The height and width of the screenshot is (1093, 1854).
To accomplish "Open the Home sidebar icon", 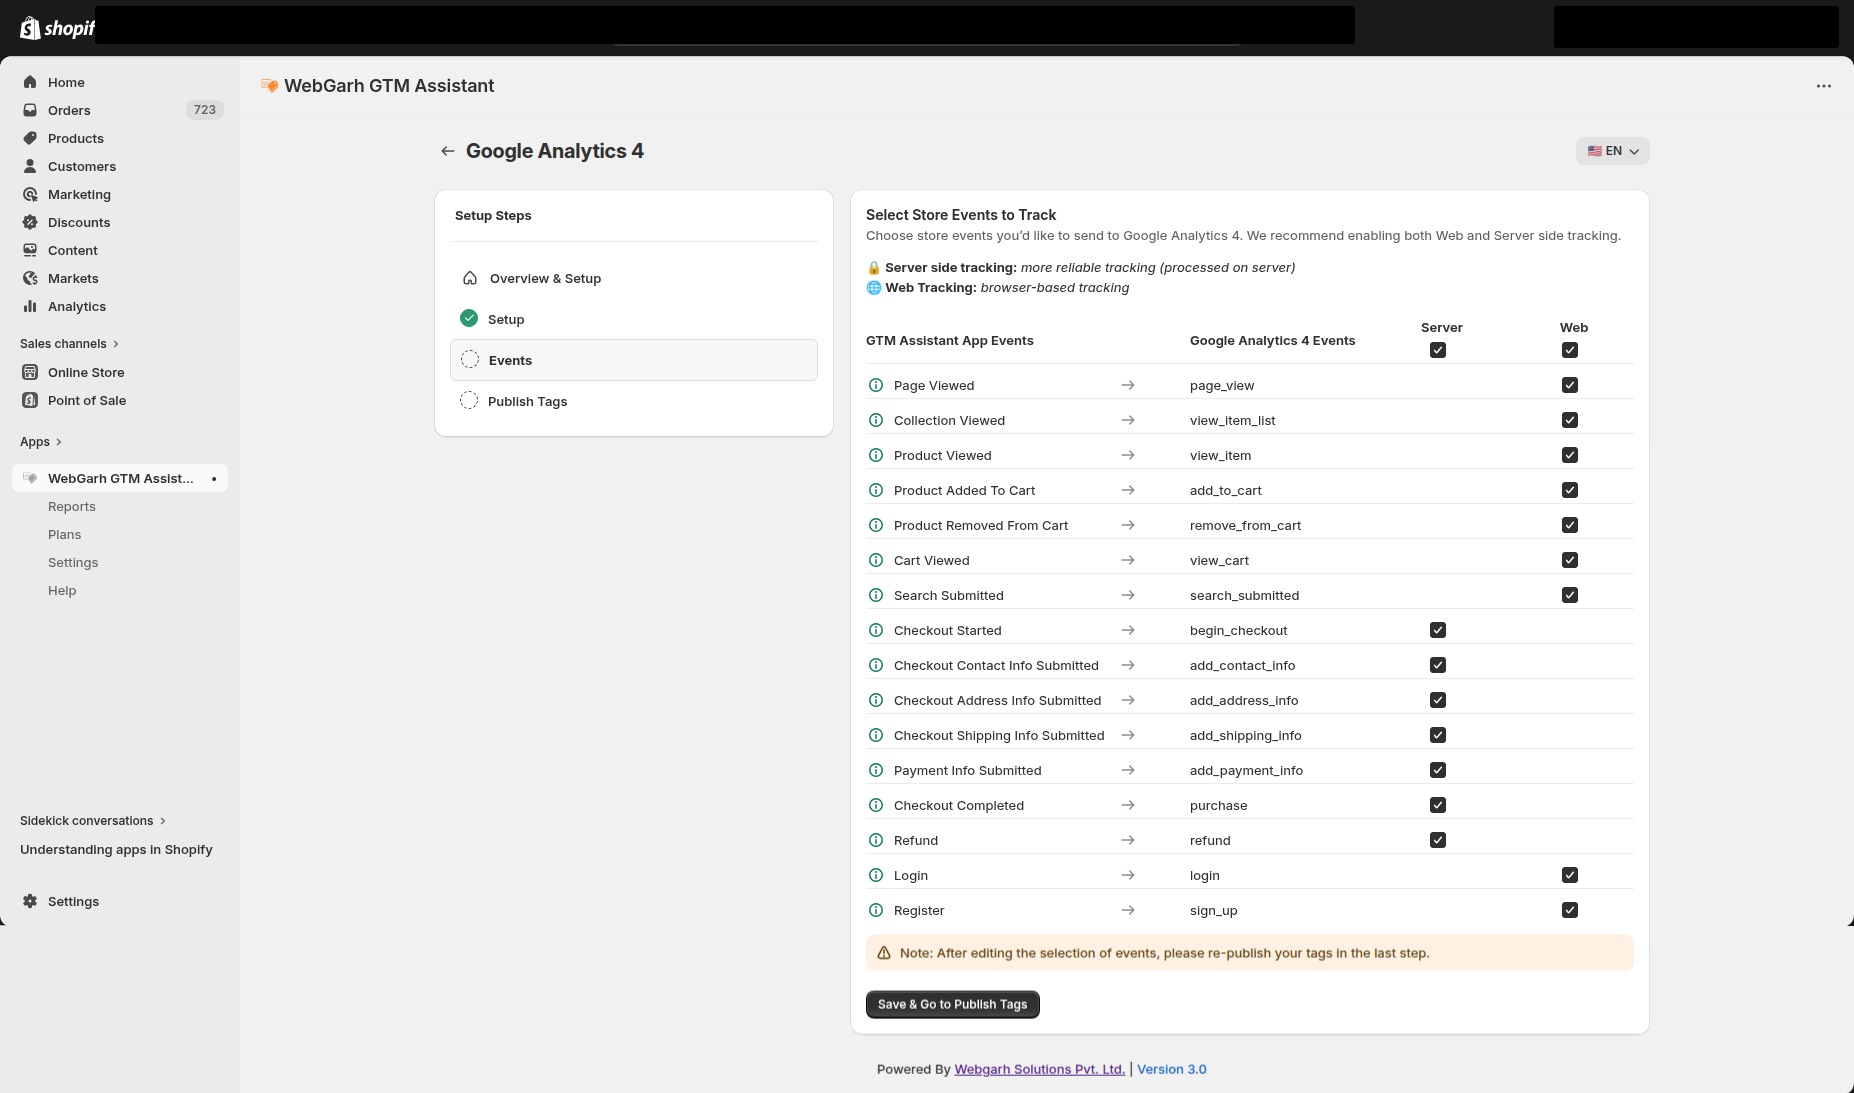I will coord(30,82).
